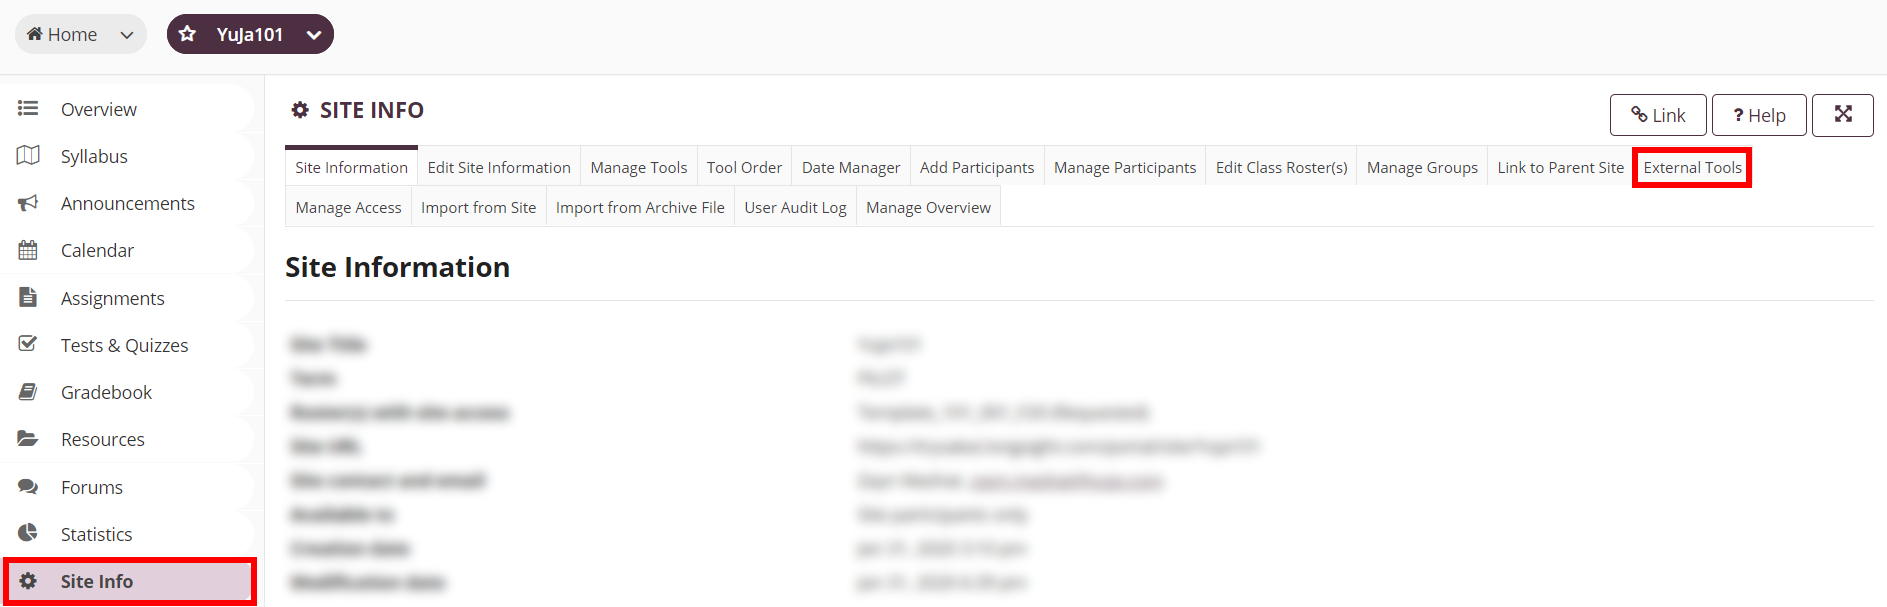Click the Assignments document icon
The height and width of the screenshot is (607, 1887).
28,297
